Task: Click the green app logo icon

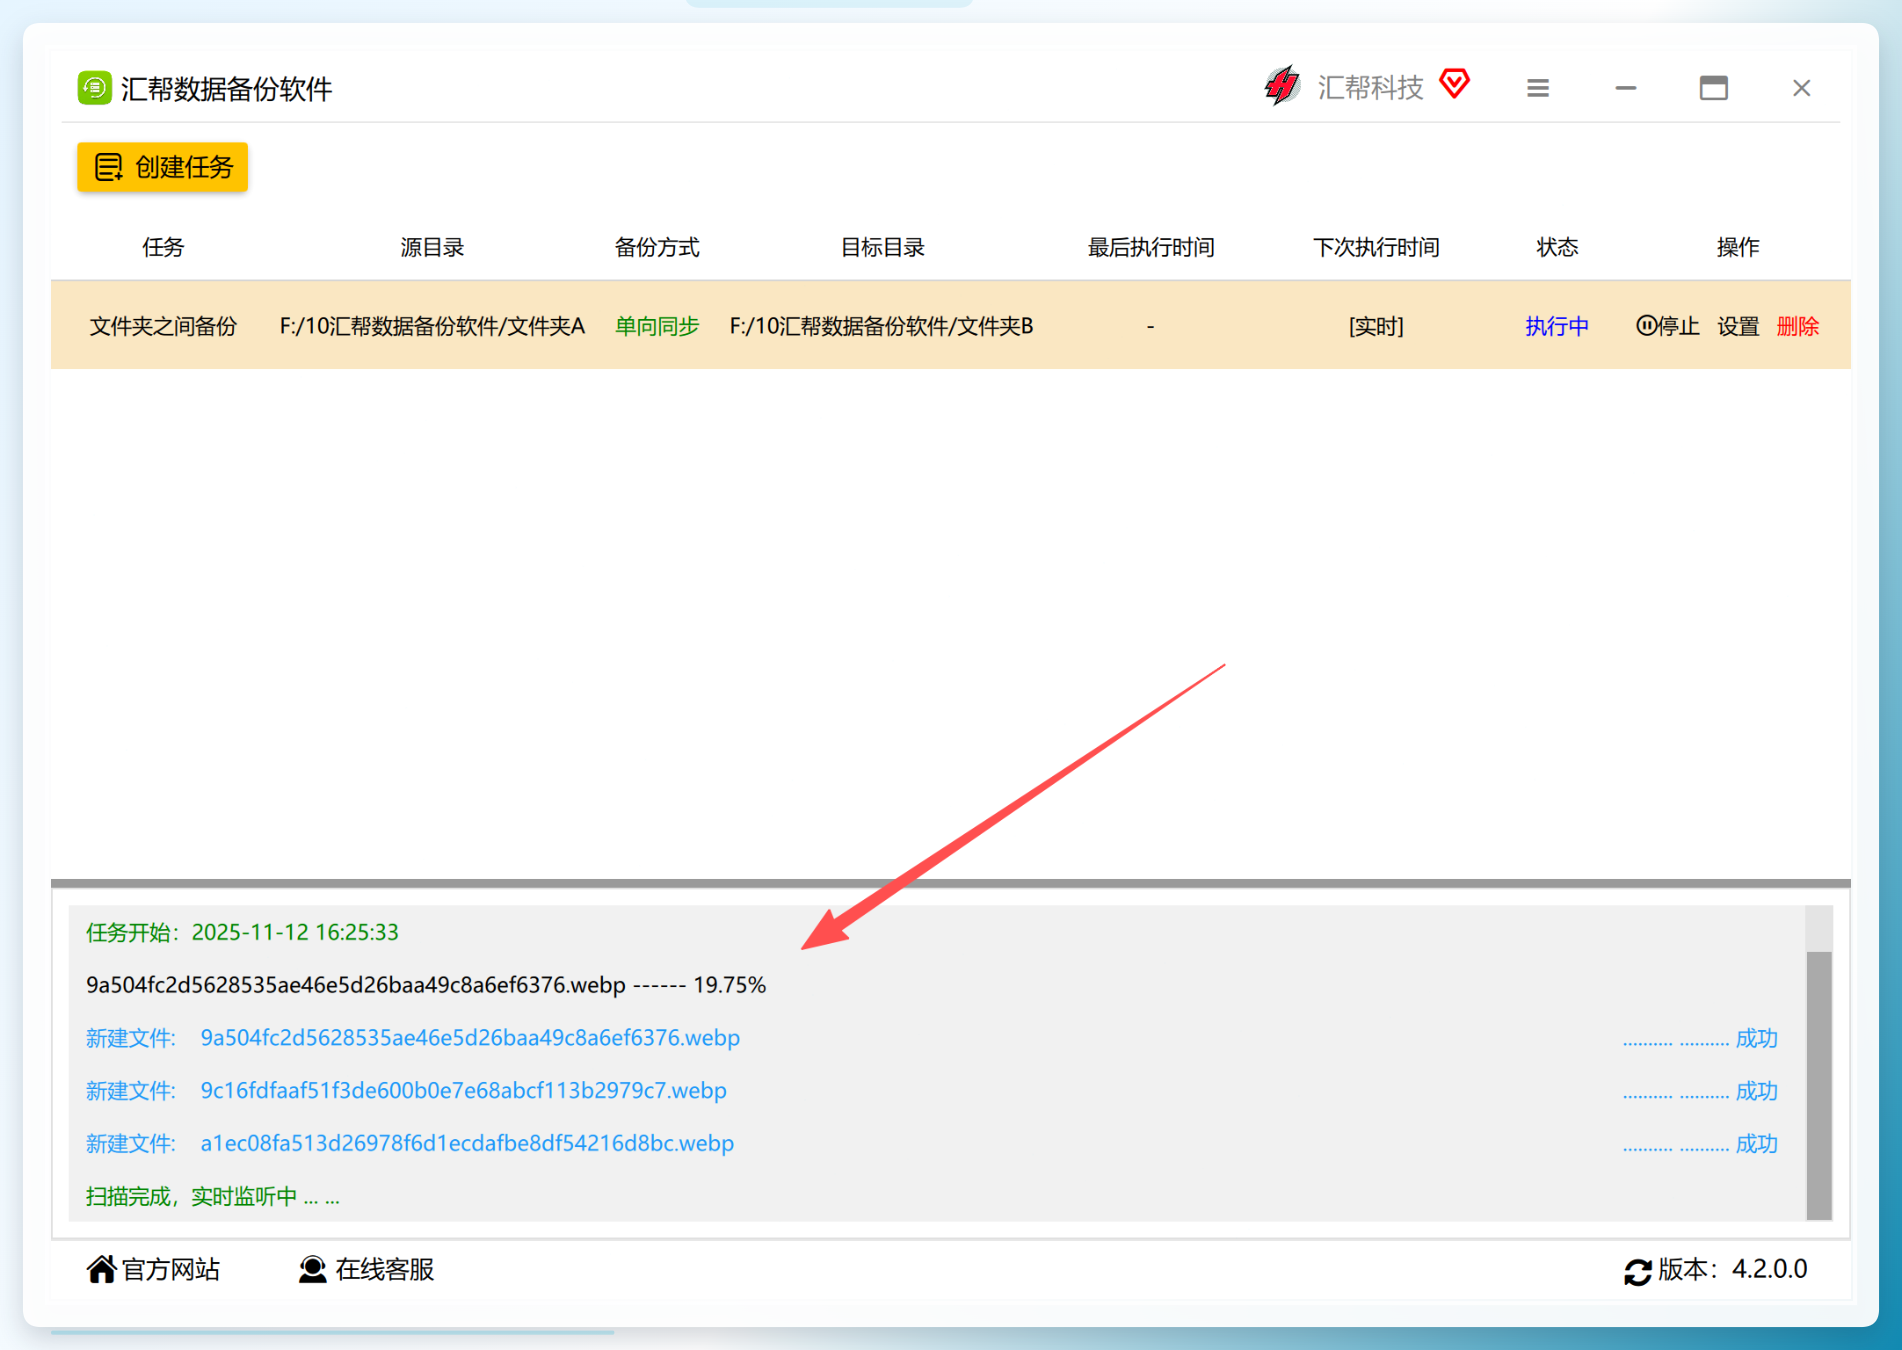Action: pos(94,88)
